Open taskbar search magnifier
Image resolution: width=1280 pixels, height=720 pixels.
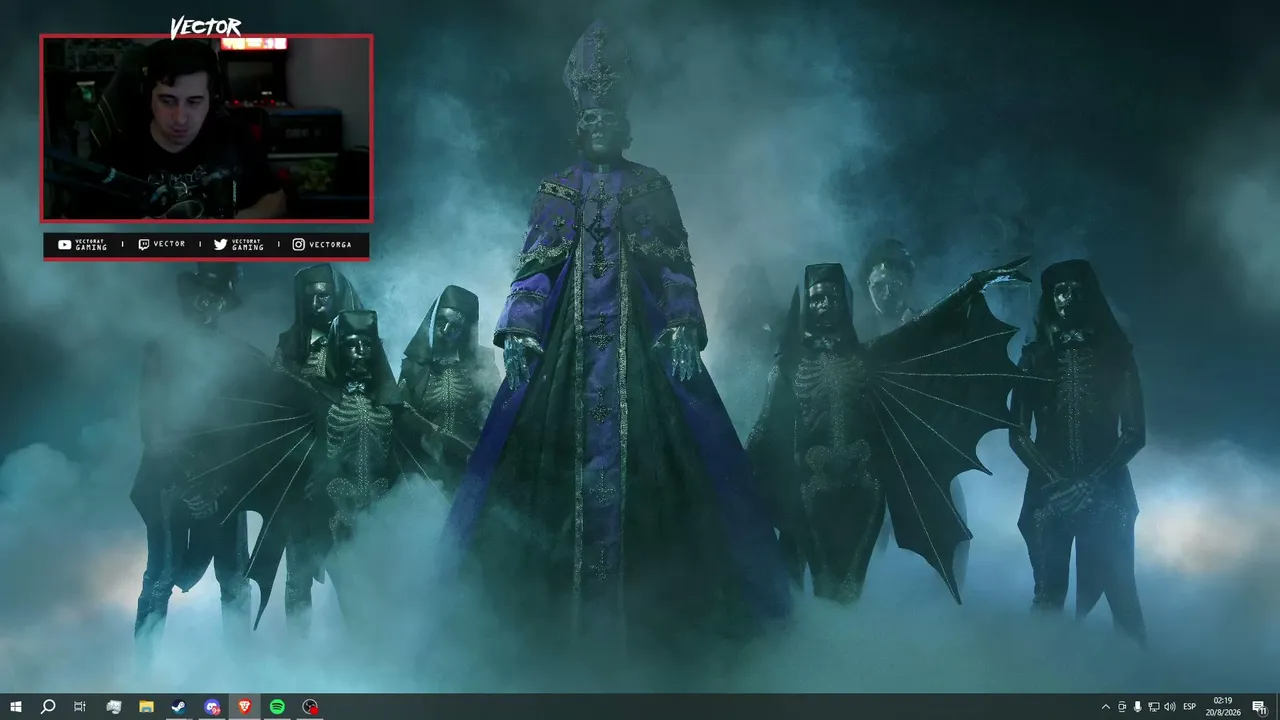pyautogui.click(x=48, y=707)
